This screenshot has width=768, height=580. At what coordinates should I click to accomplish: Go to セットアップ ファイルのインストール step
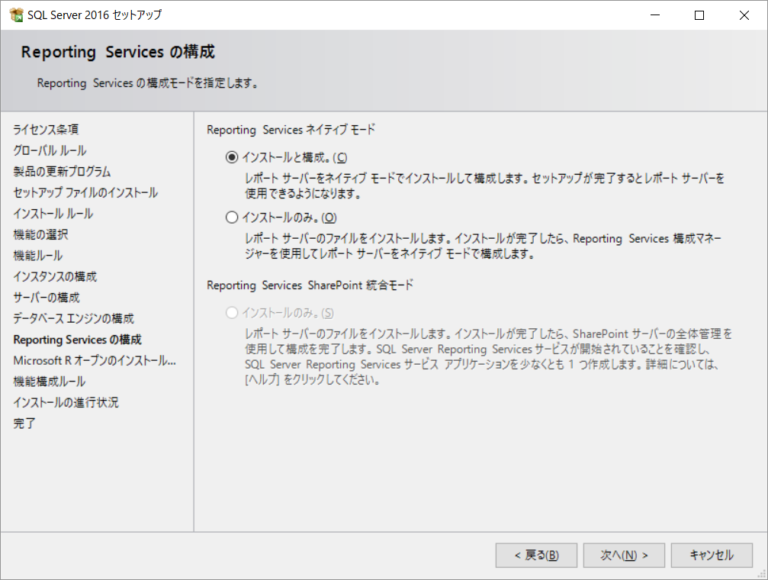[85, 192]
